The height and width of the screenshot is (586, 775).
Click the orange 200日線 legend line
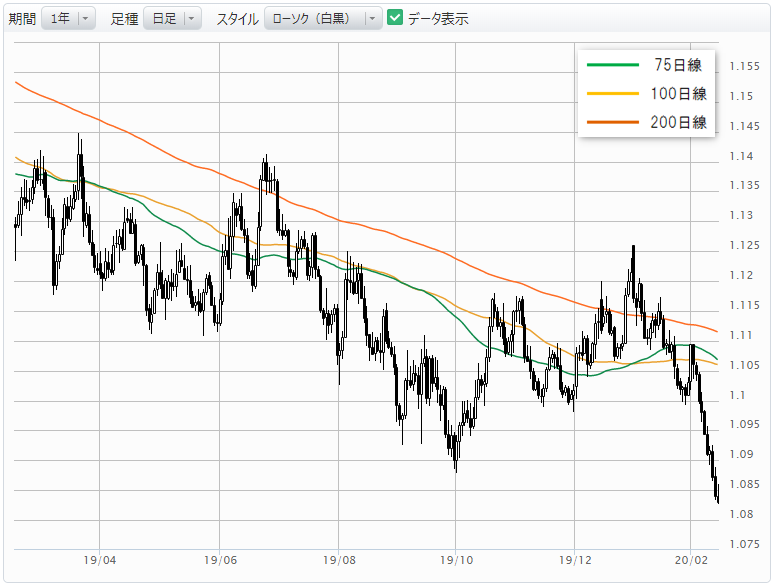pyautogui.click(x=612, y=122)
